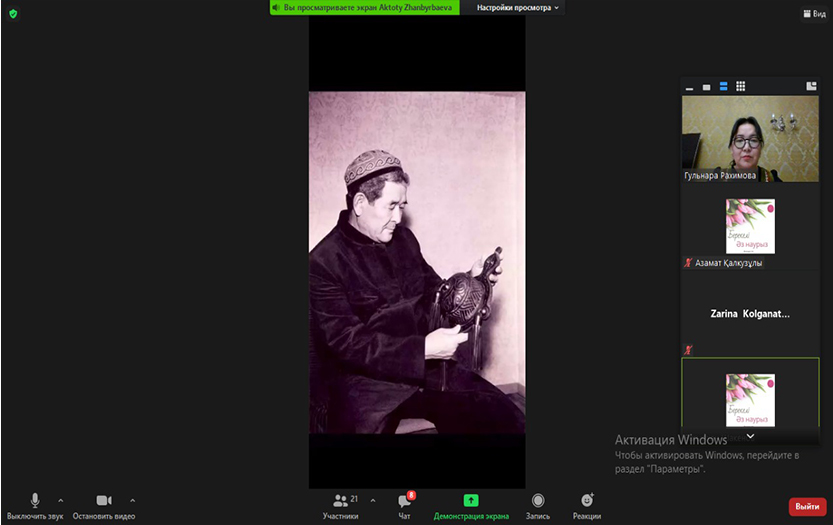Leave the meeting with the Выйти button
The height and width of the screenshot is (525, 833).
[807, 506]
